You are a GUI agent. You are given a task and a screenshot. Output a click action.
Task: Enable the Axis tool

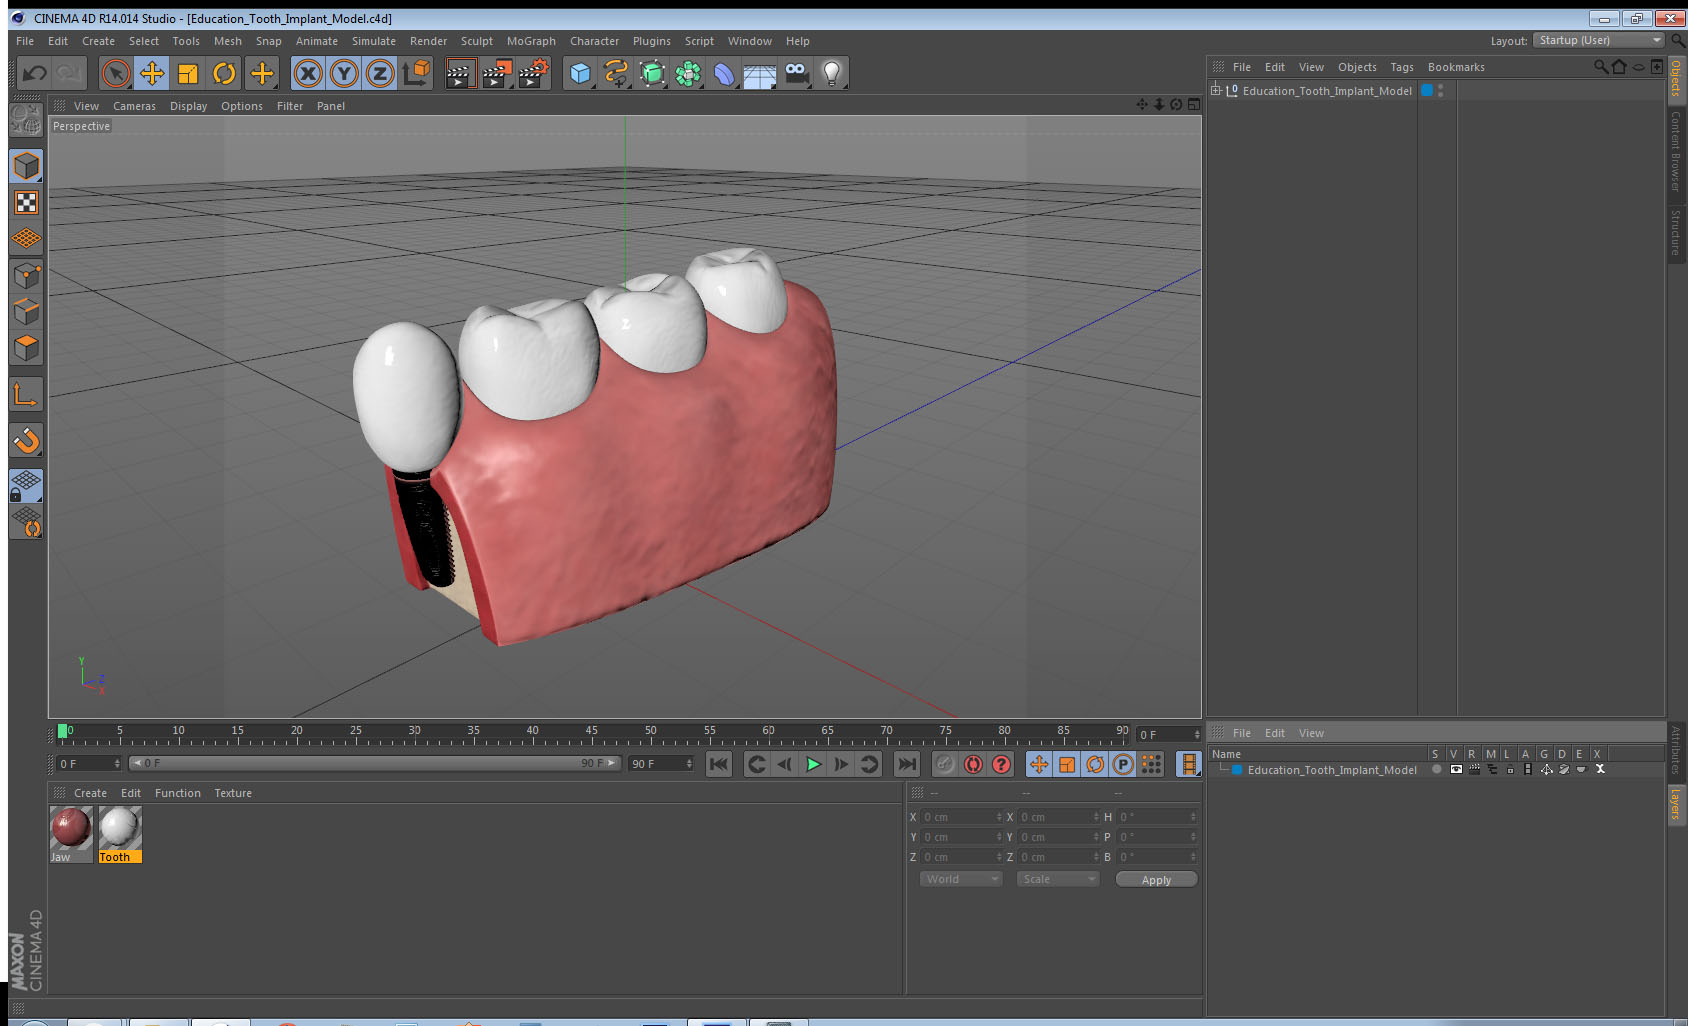pyautogui.click(x=26, y=395)
